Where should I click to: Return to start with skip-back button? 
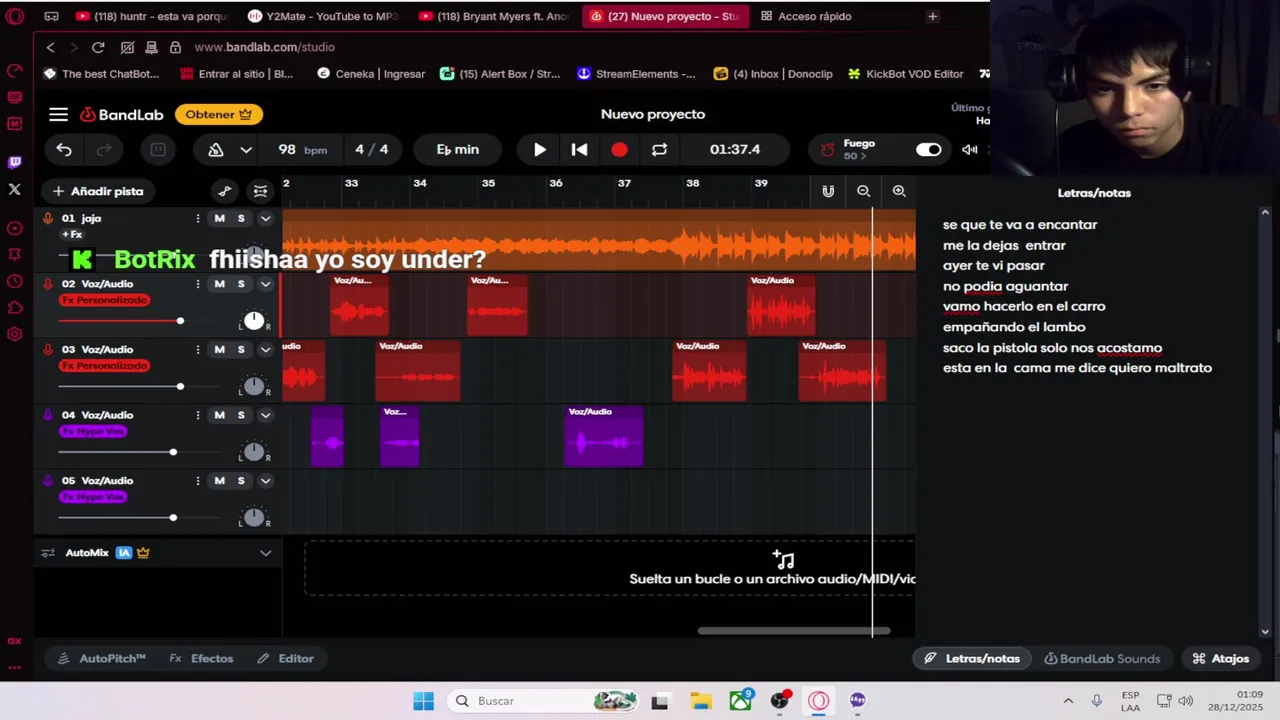[579, 150]
